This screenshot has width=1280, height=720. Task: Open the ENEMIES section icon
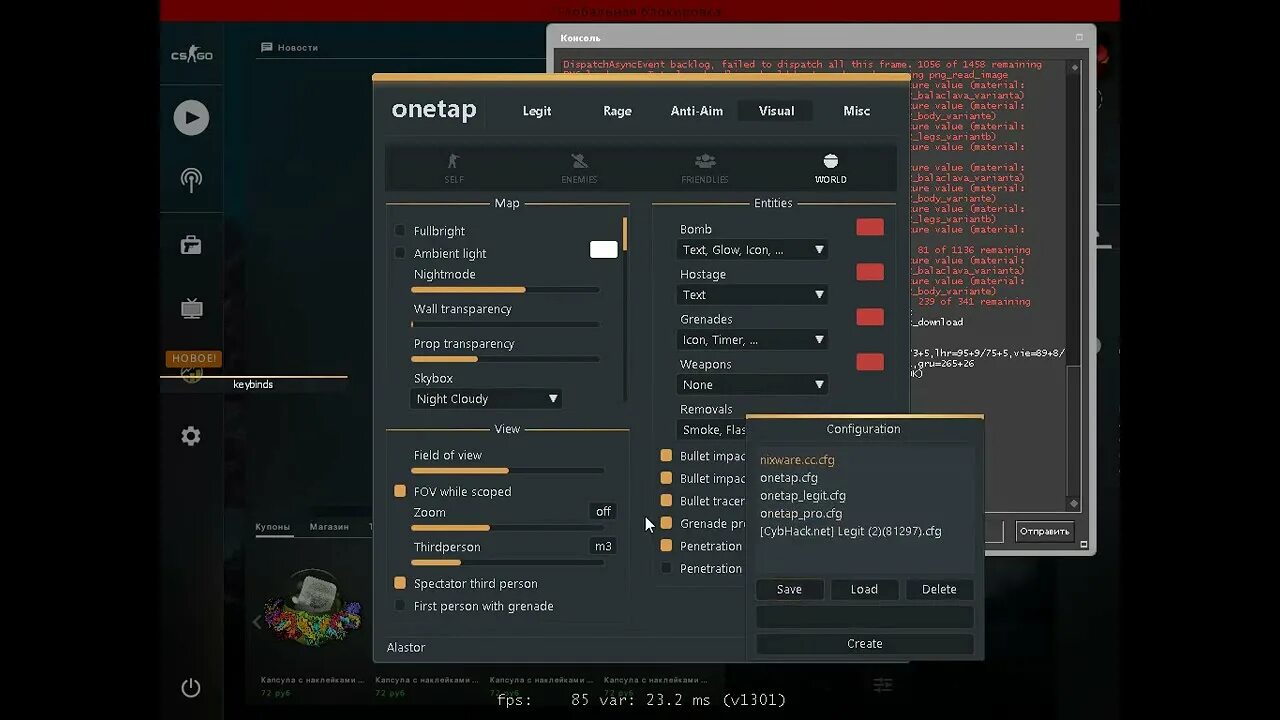tap(578, 168)
